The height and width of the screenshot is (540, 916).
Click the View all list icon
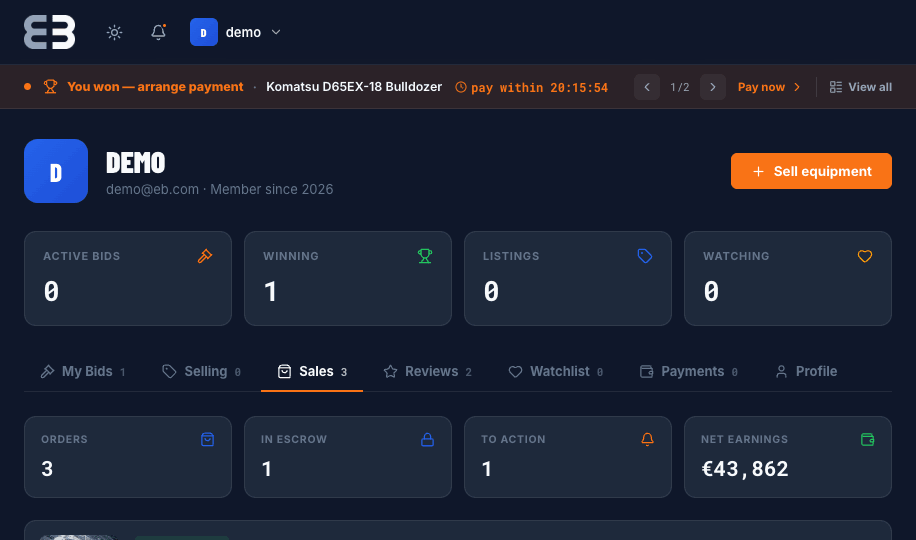click(836, 87)
